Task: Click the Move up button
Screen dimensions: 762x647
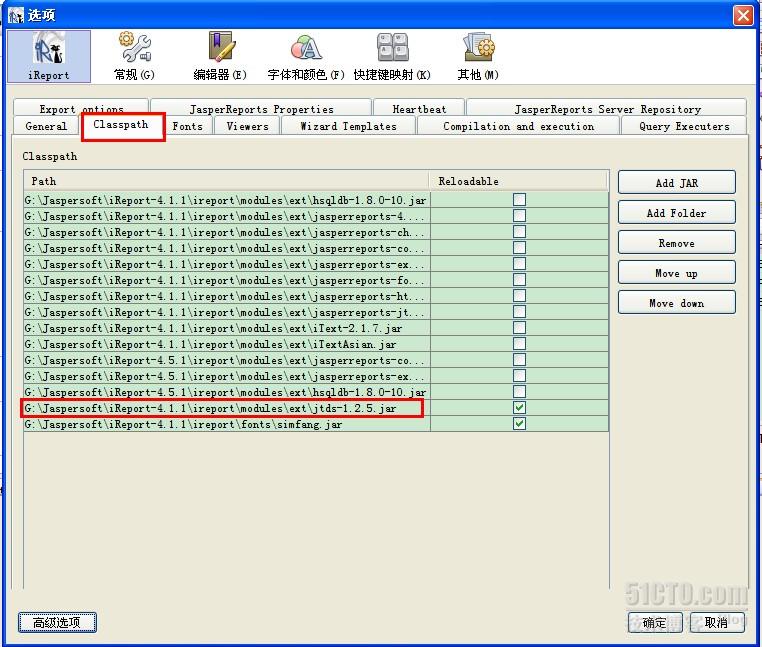Action: click(x=676, y=273)
